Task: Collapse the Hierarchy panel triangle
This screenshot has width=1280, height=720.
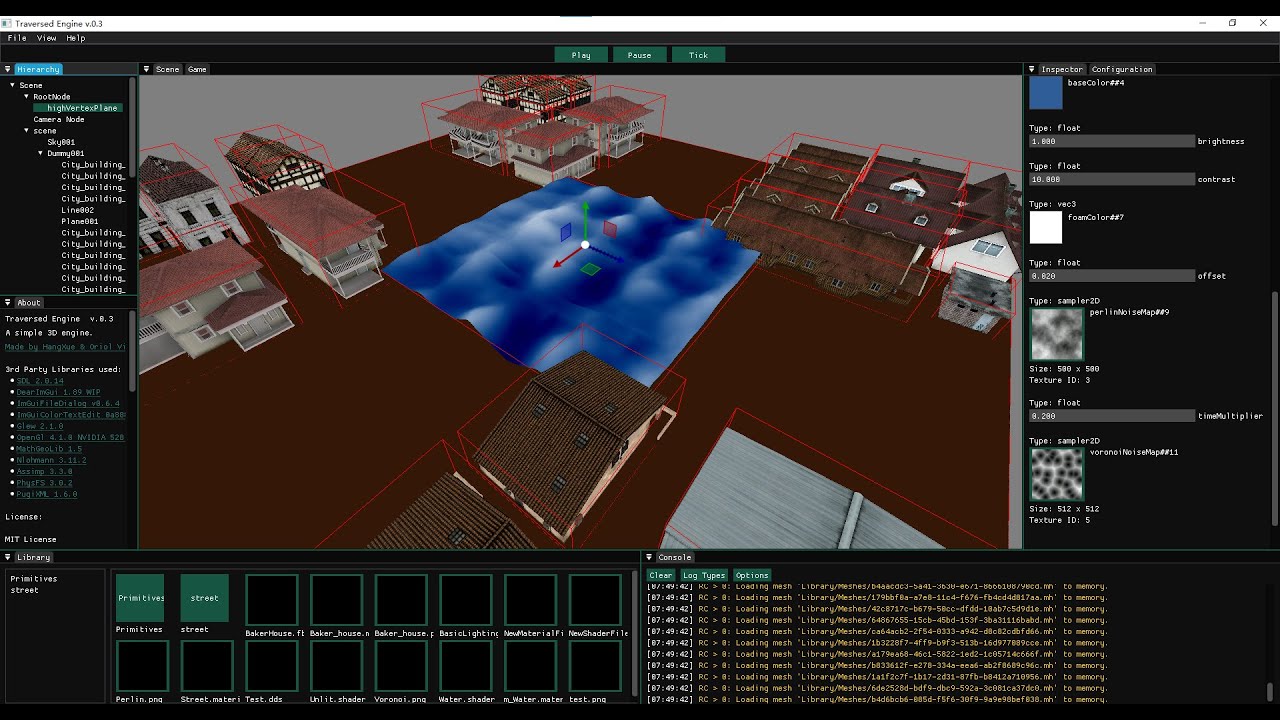Action: click(x=8, y=69)
